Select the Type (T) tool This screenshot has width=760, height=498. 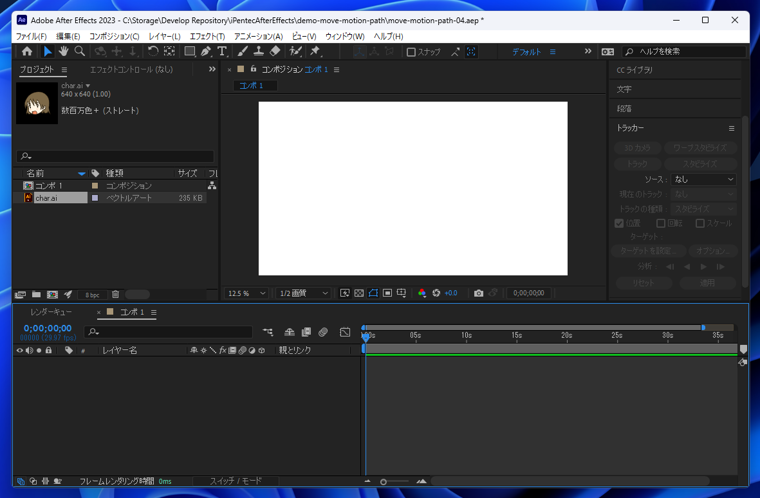pyautogui.click(x=222, y=52)
